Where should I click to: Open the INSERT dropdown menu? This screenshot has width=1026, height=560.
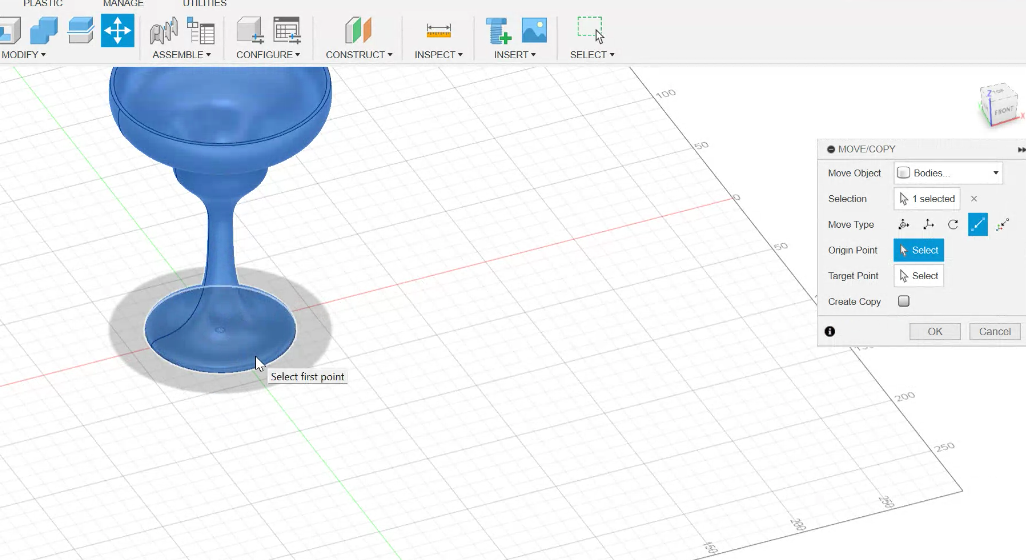[x=515, y=55]
